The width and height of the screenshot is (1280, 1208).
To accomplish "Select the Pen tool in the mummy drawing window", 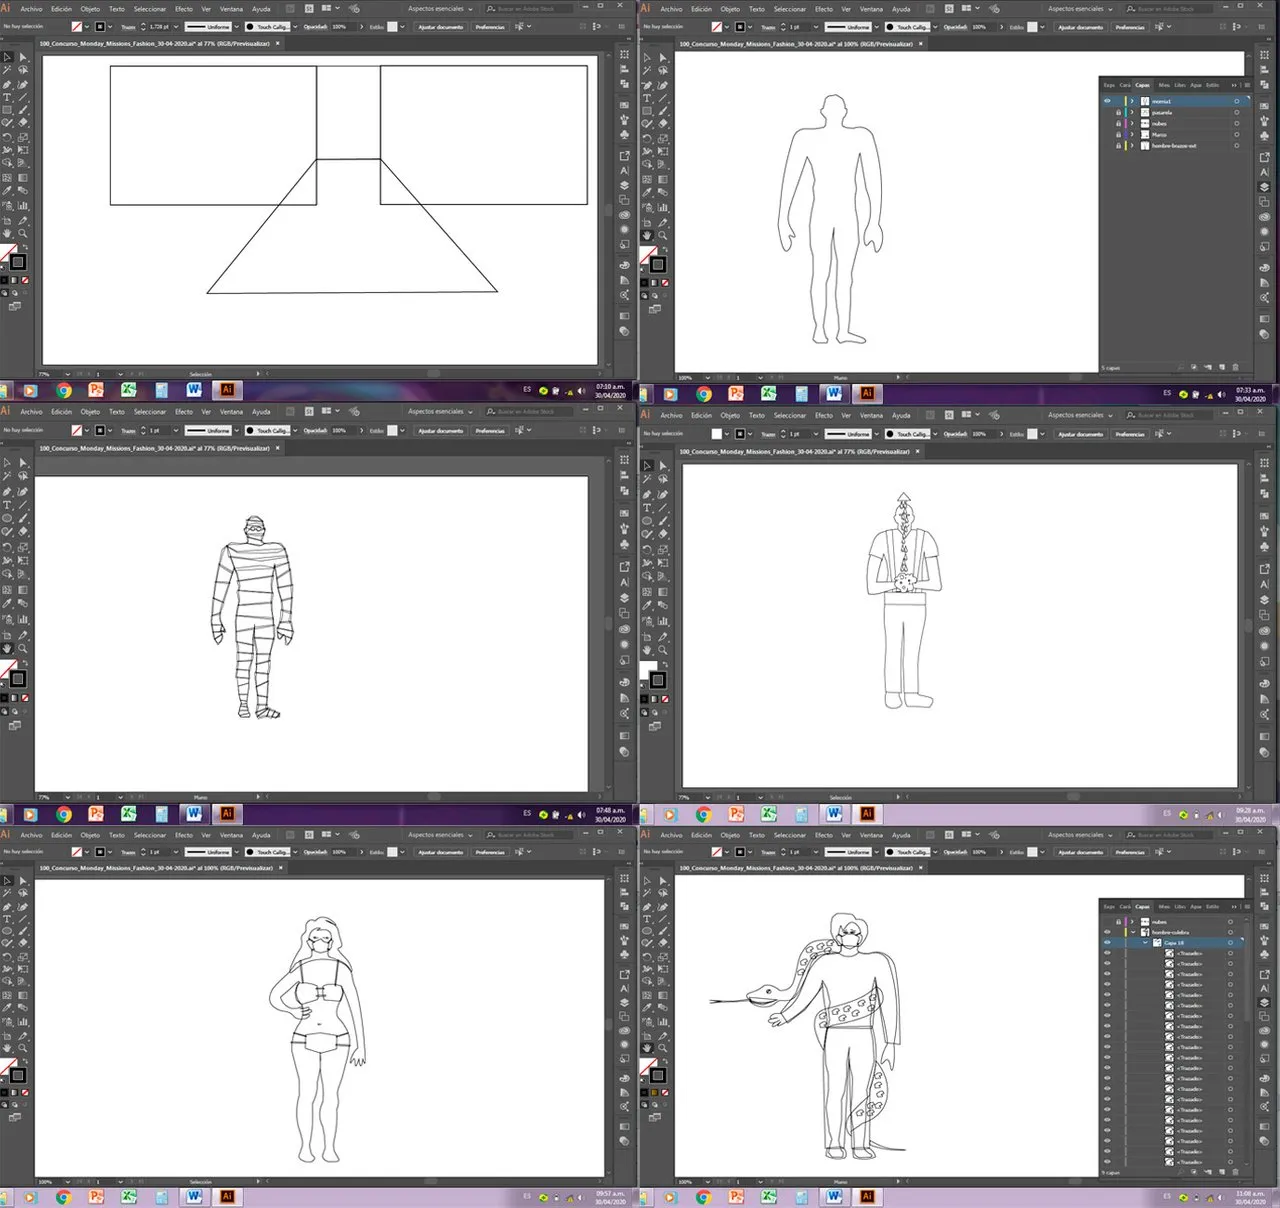I will pyautogui.click(x=7, y=491).
